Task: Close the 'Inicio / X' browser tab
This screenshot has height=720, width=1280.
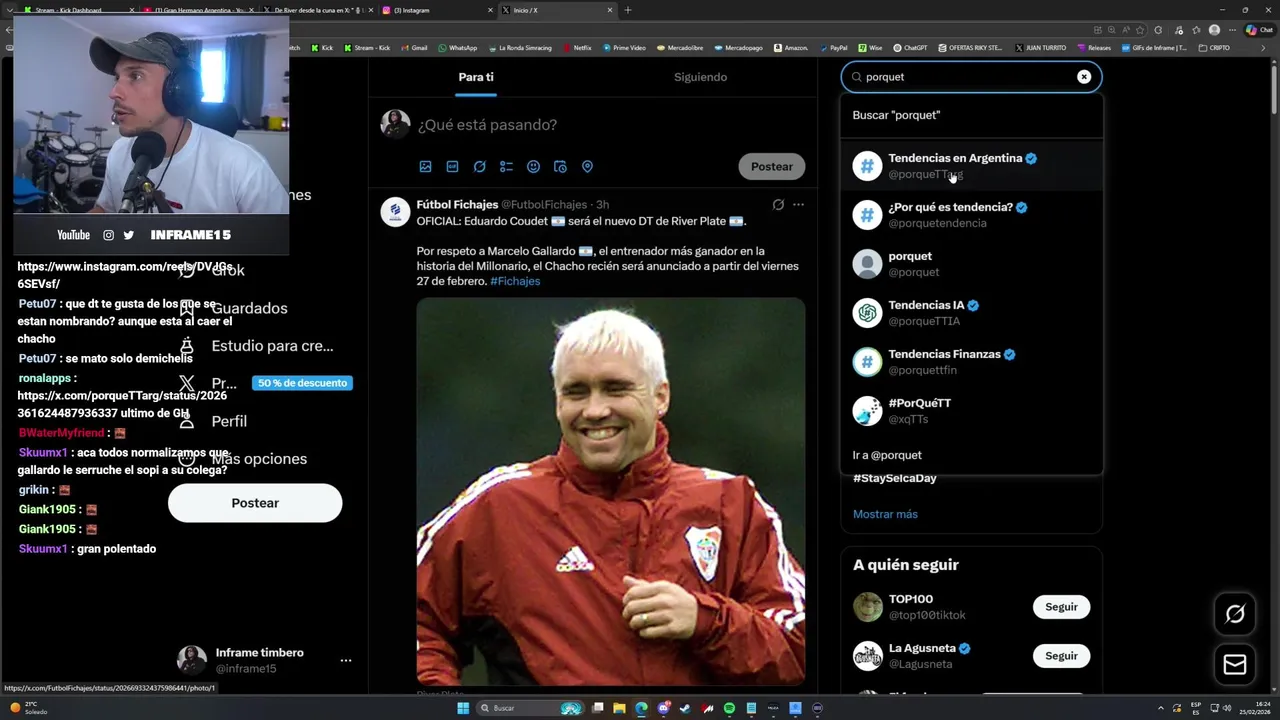Action: pos(610,10)
